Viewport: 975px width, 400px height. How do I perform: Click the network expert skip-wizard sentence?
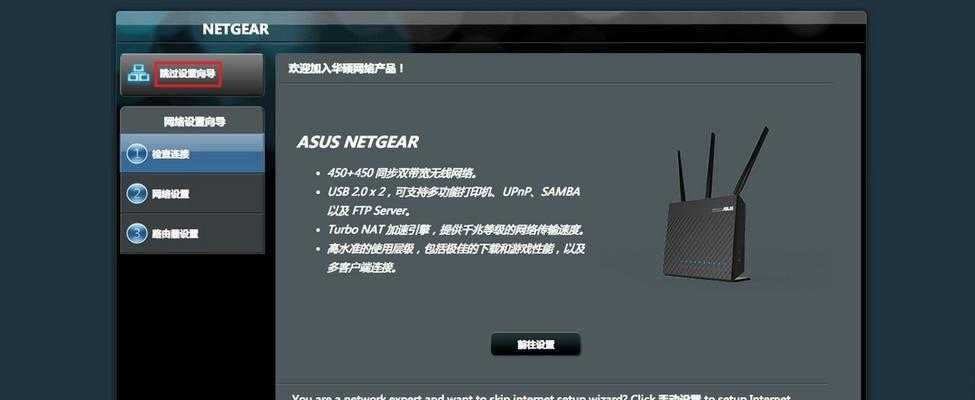(541, 398)
